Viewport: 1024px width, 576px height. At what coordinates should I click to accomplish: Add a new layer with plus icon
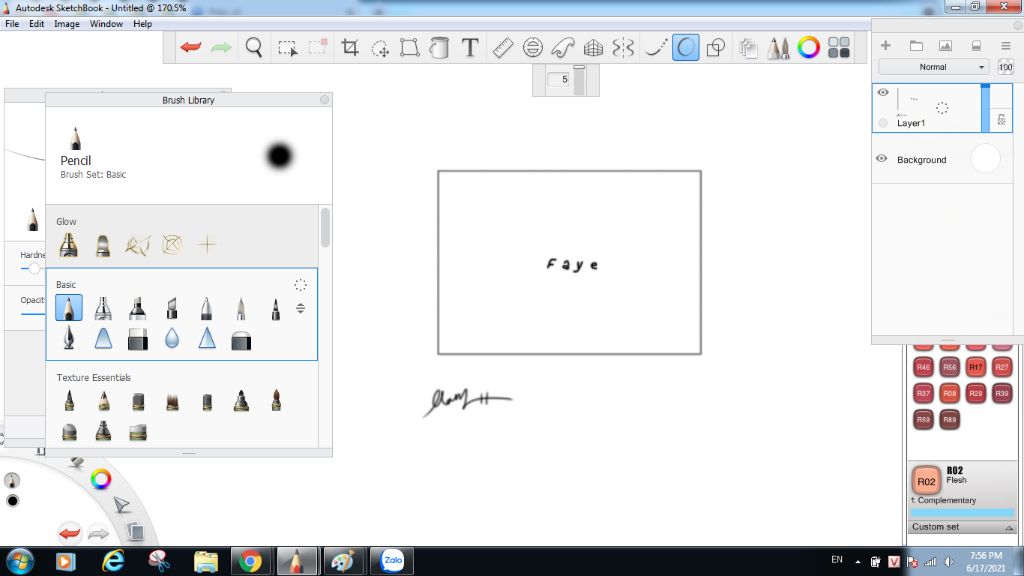tap(886, 45)
